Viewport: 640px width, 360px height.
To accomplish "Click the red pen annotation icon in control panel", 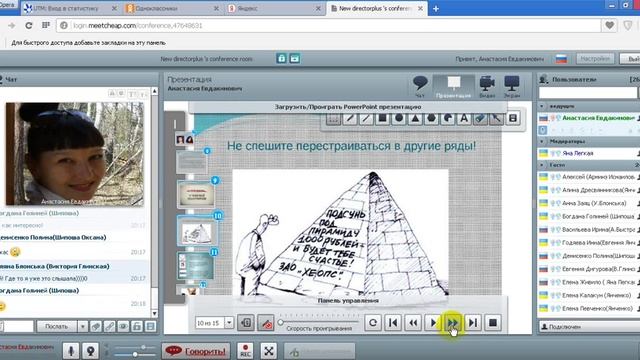I will pyautogui.click(x=266, y=323).
